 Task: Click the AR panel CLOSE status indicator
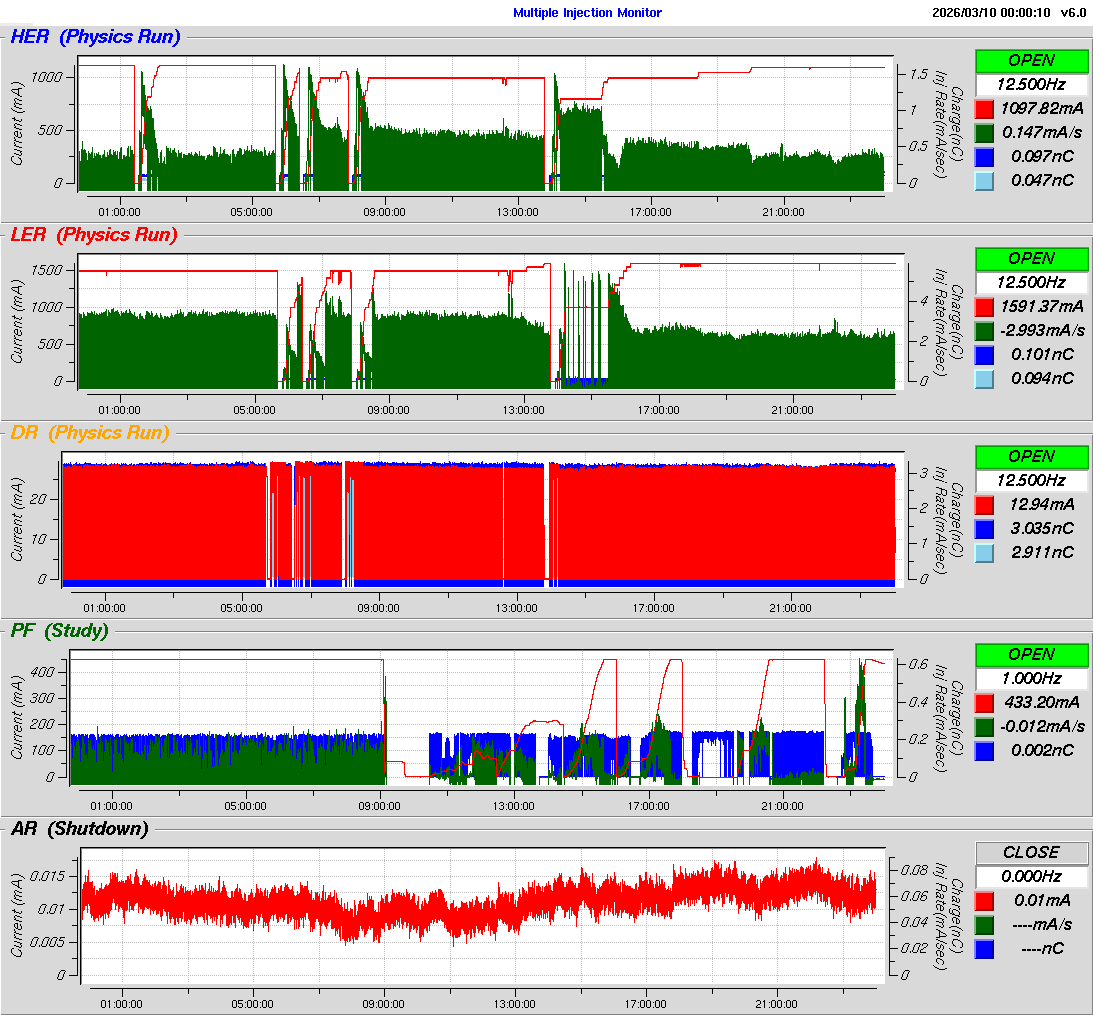pos(1031,852)
